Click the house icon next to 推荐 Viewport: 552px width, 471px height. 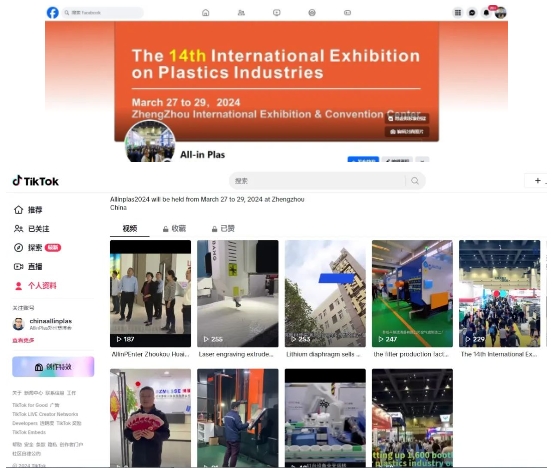[18, 210]
